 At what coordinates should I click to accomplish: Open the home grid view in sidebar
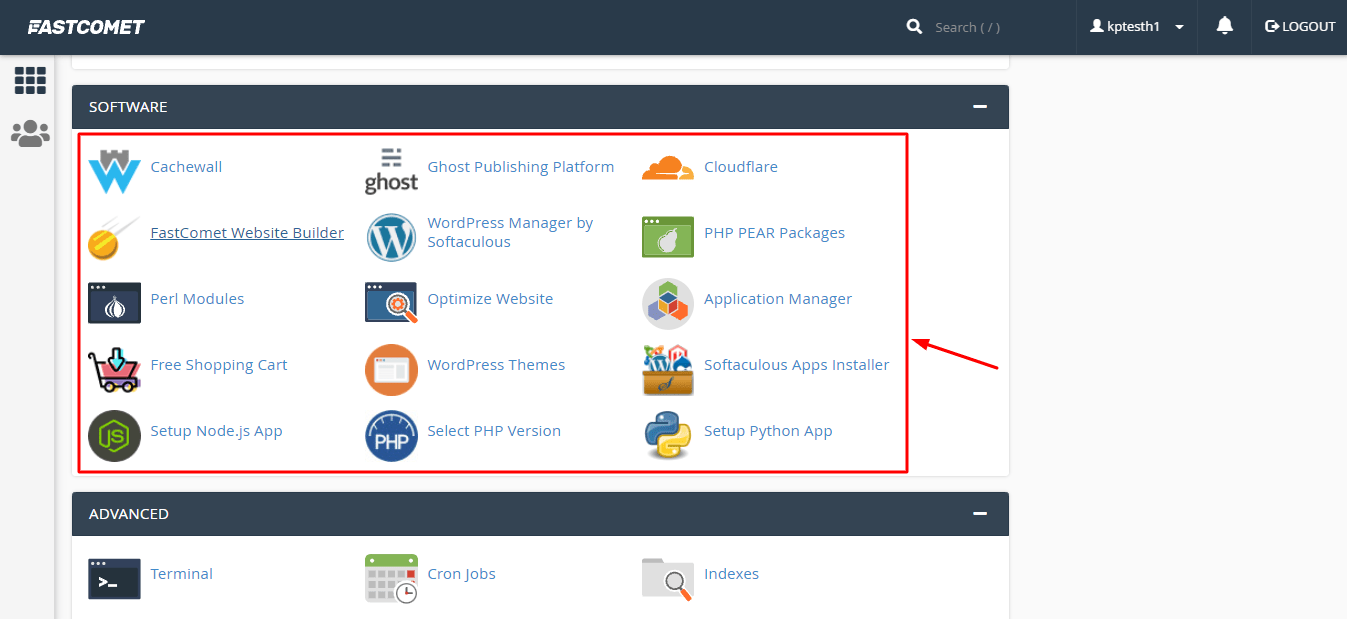pos(30,81)
